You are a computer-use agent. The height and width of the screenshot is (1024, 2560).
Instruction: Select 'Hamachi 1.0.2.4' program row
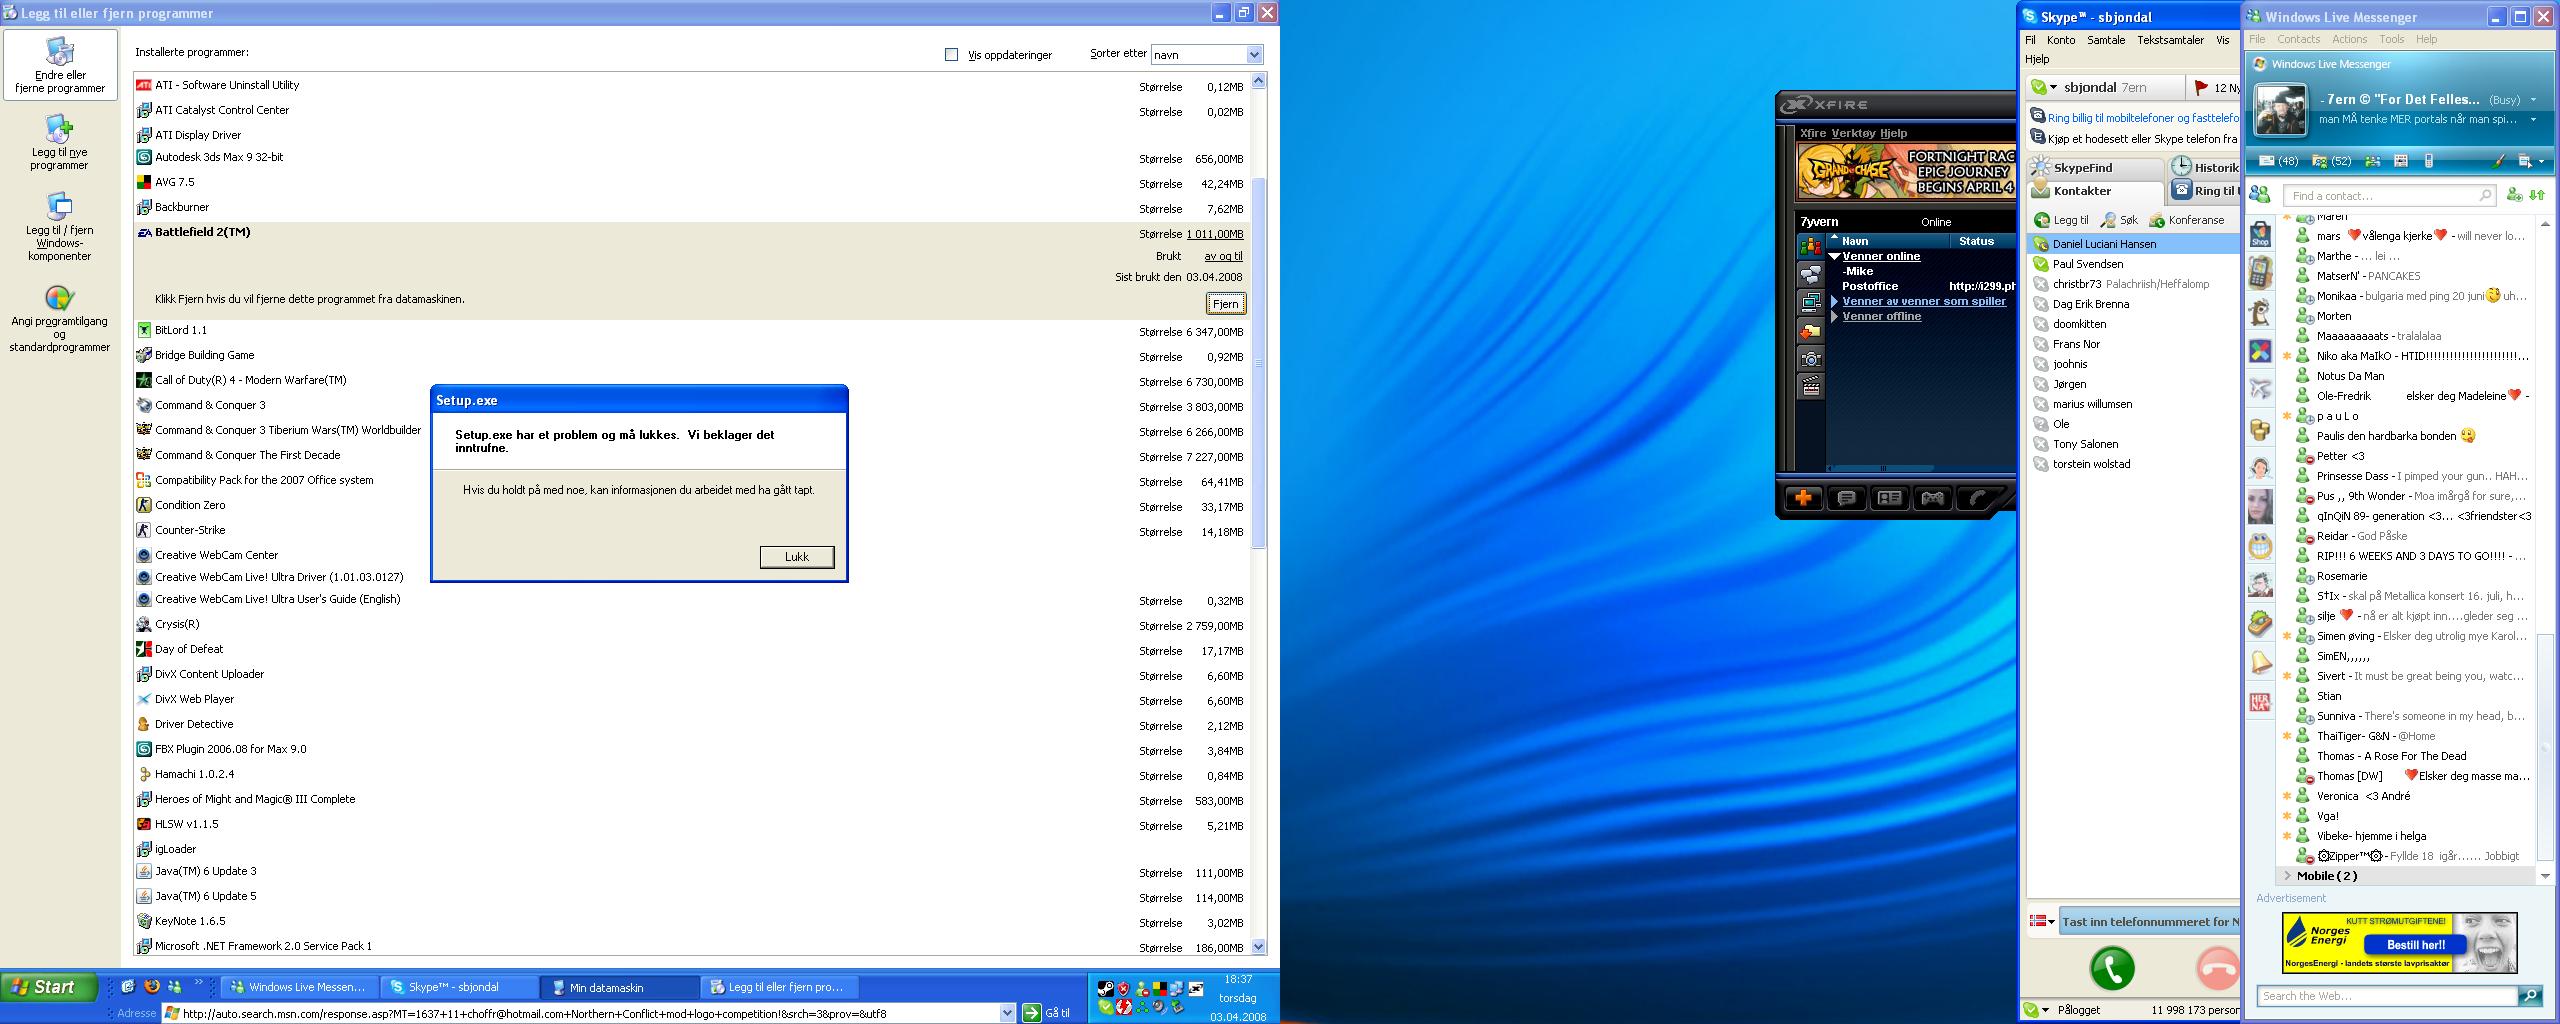pos(692,774)
